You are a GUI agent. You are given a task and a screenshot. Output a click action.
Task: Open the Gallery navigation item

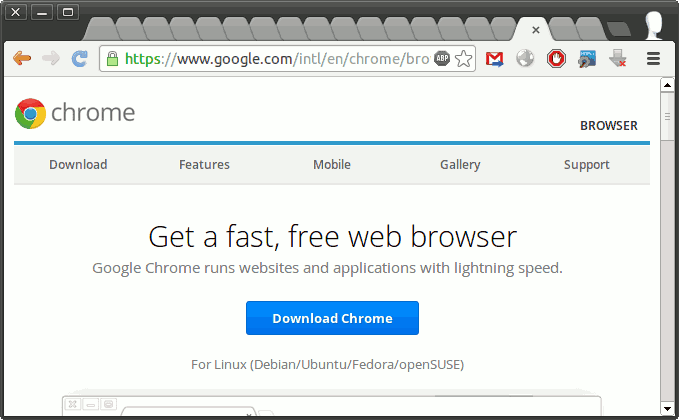[x=460, y=165]
